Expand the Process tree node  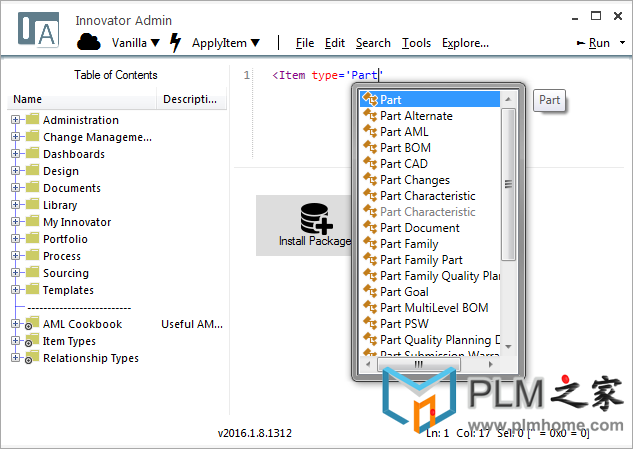15,256
